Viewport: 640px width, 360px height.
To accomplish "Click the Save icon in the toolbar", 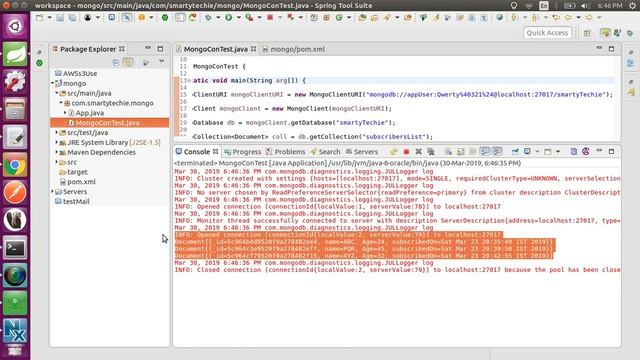I will pos(60,18).
